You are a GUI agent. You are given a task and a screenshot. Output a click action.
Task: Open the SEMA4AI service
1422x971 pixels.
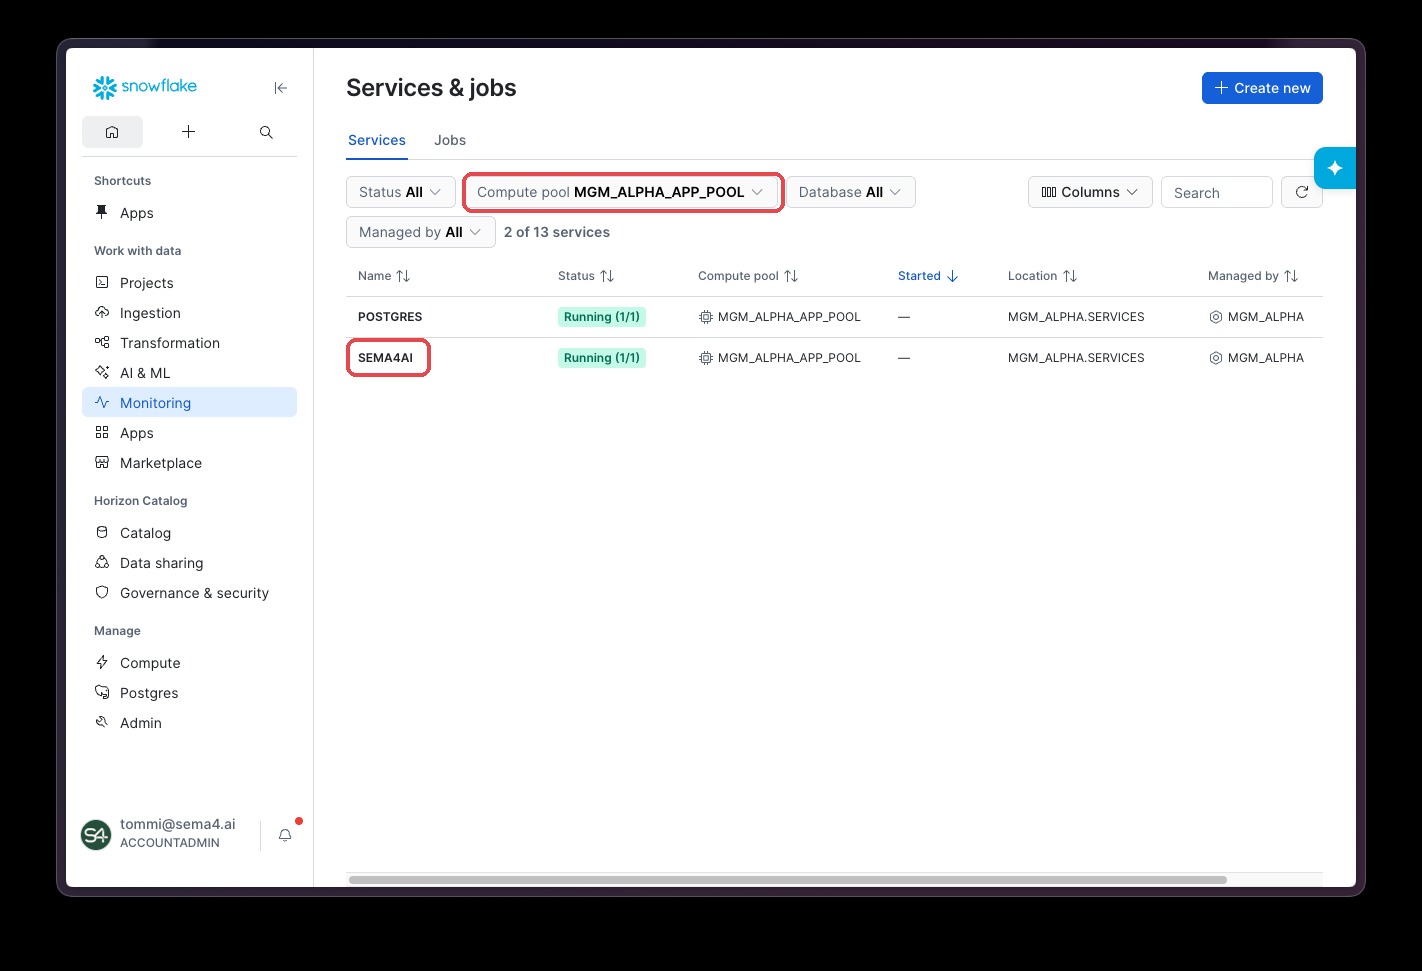click(x=386, y=358)
